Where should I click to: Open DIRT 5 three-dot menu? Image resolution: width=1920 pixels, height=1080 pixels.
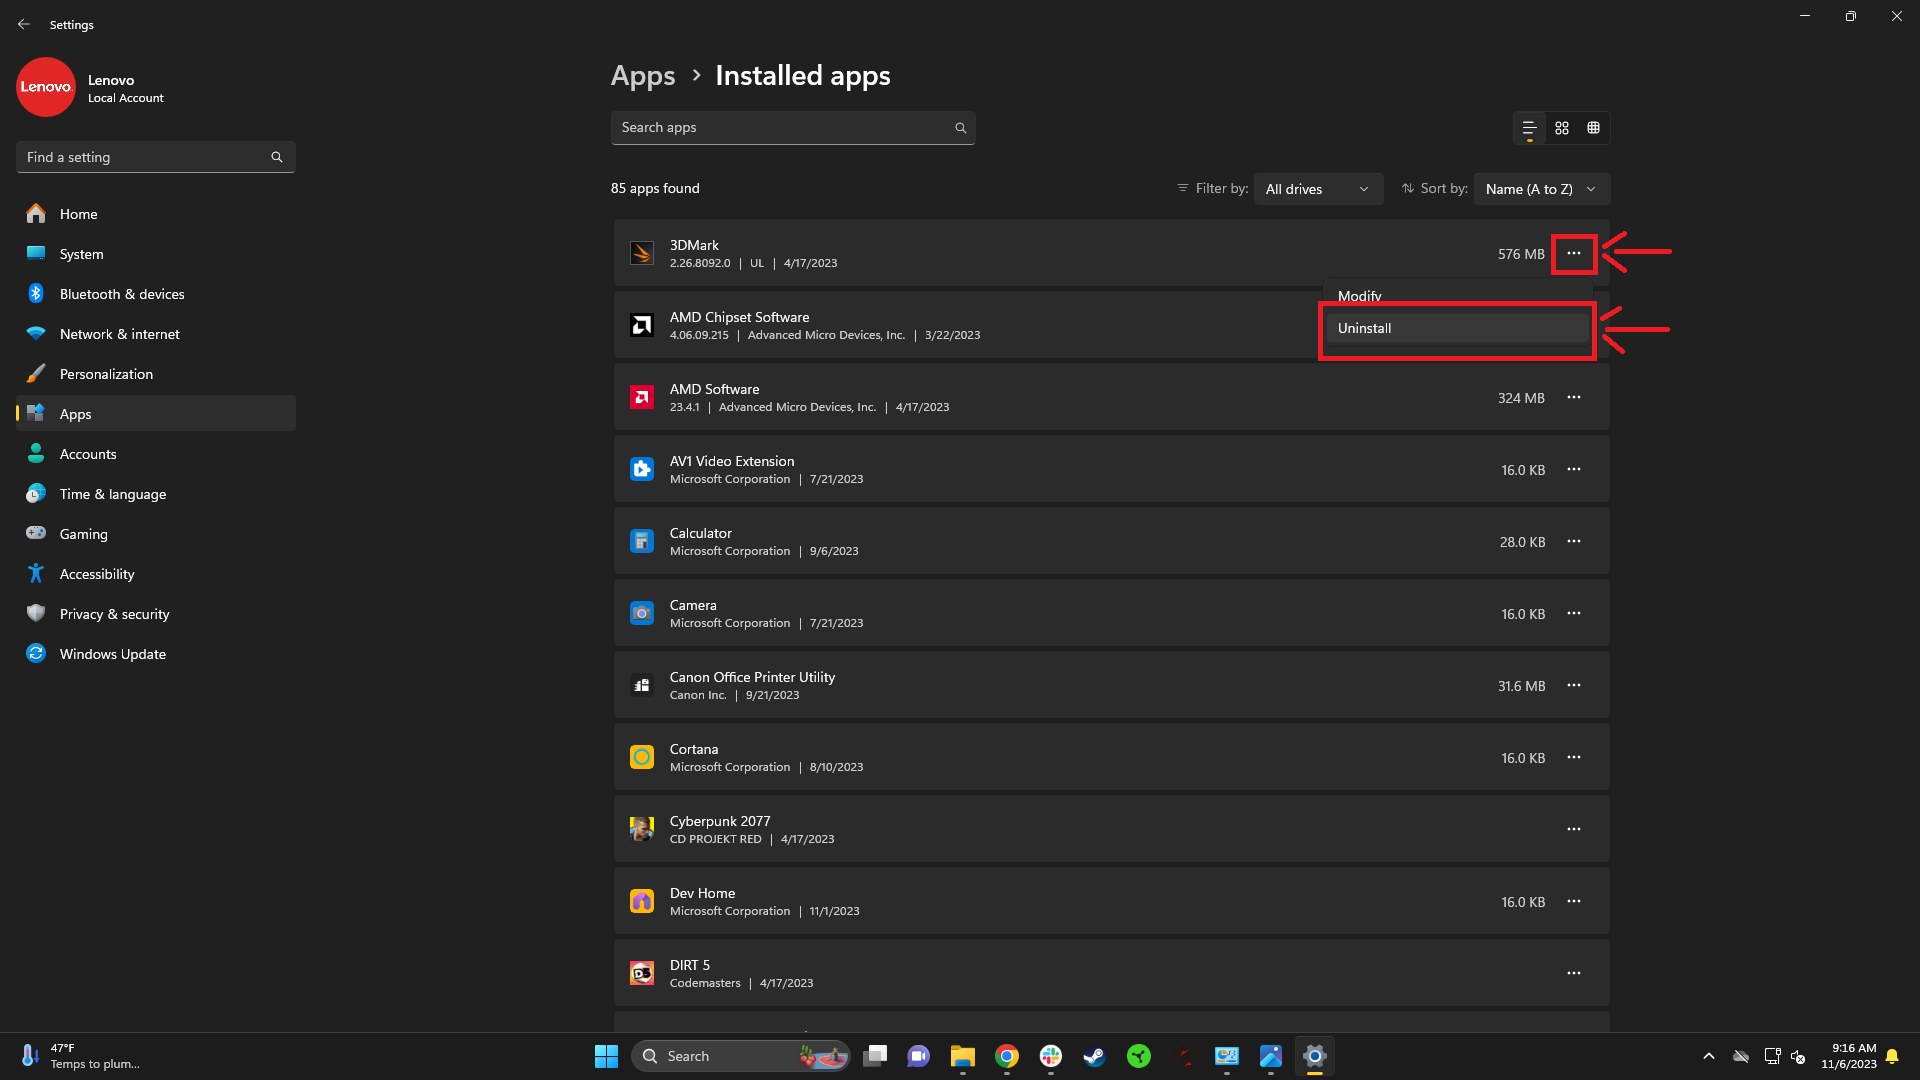coord(1573,974)
